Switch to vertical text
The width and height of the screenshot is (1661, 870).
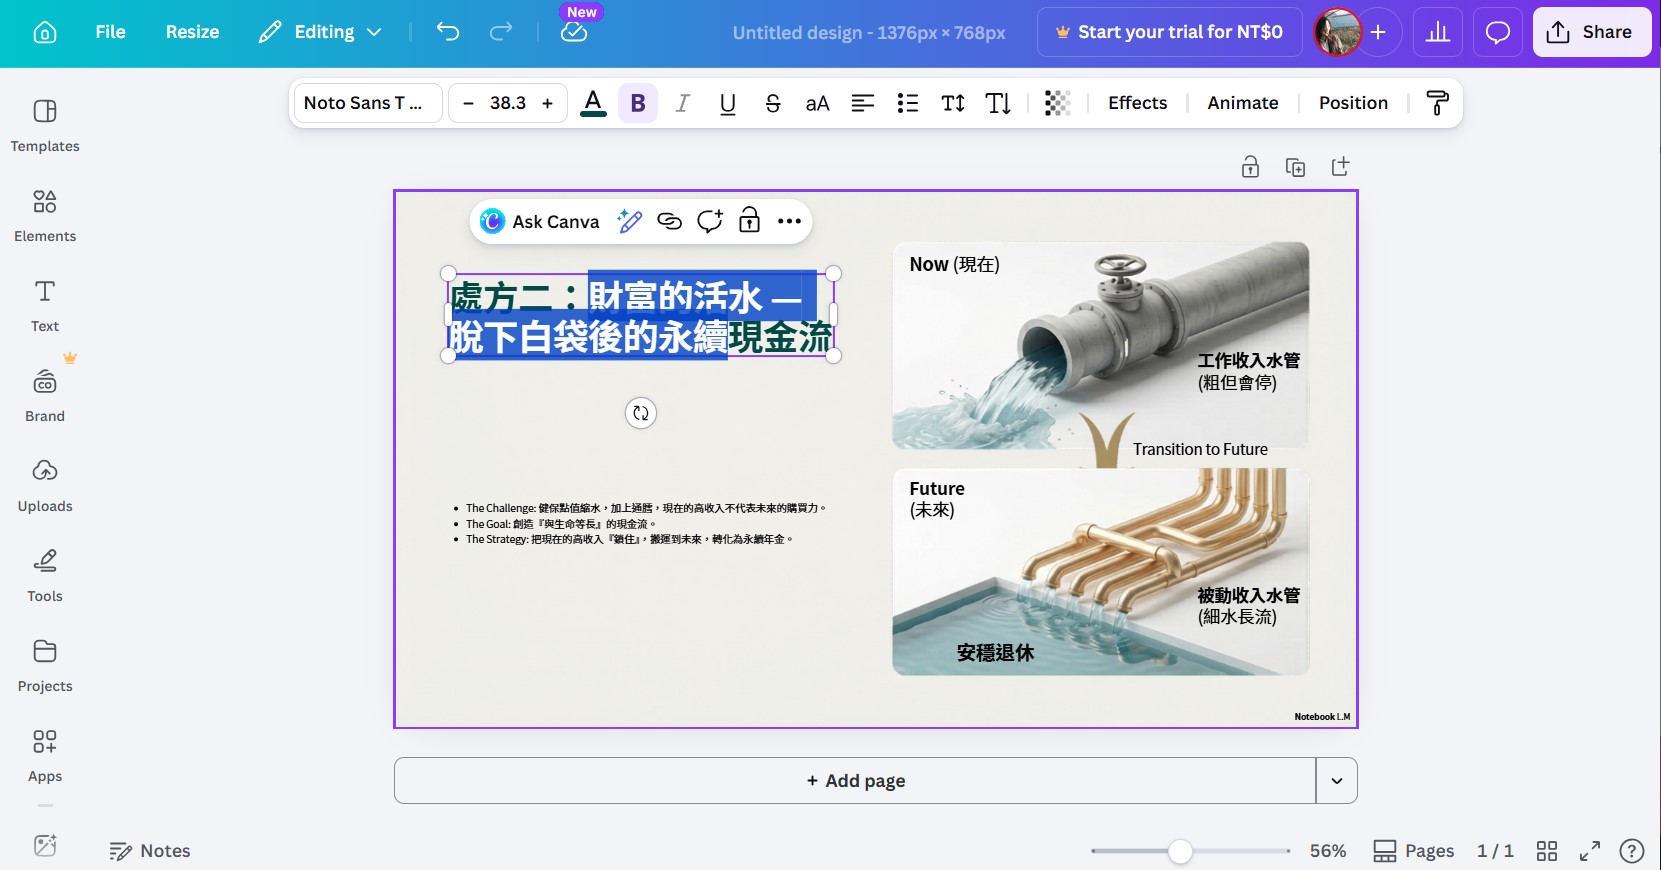[x=998, y=103]
